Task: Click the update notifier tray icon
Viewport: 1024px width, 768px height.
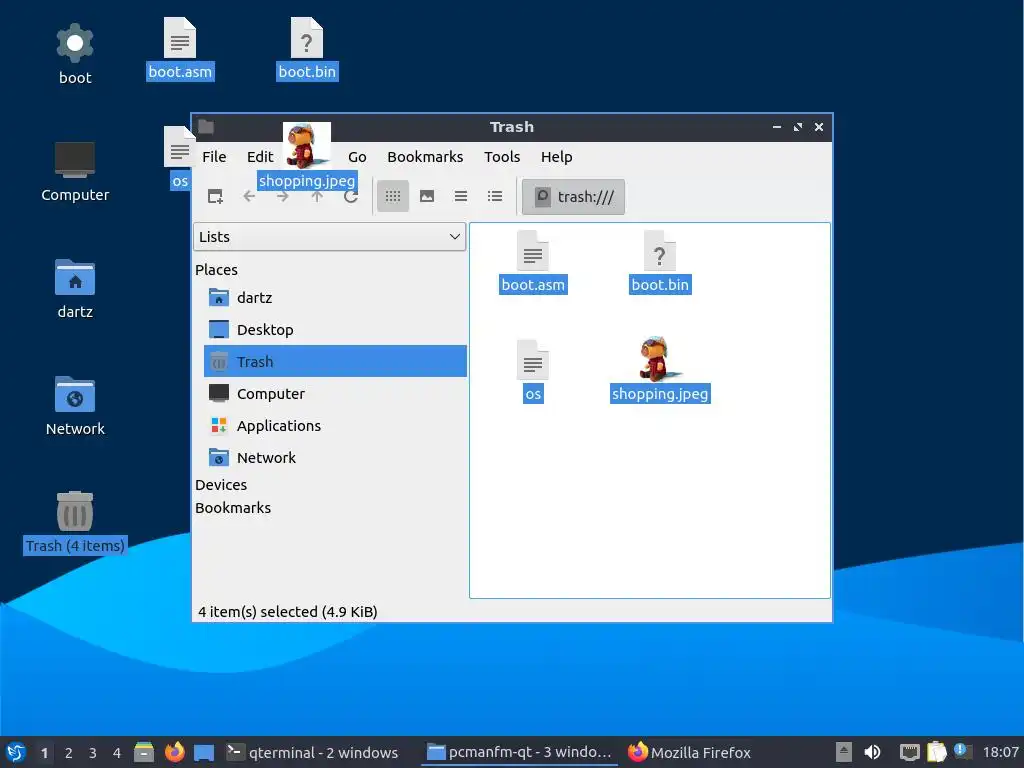Action: 963,751
